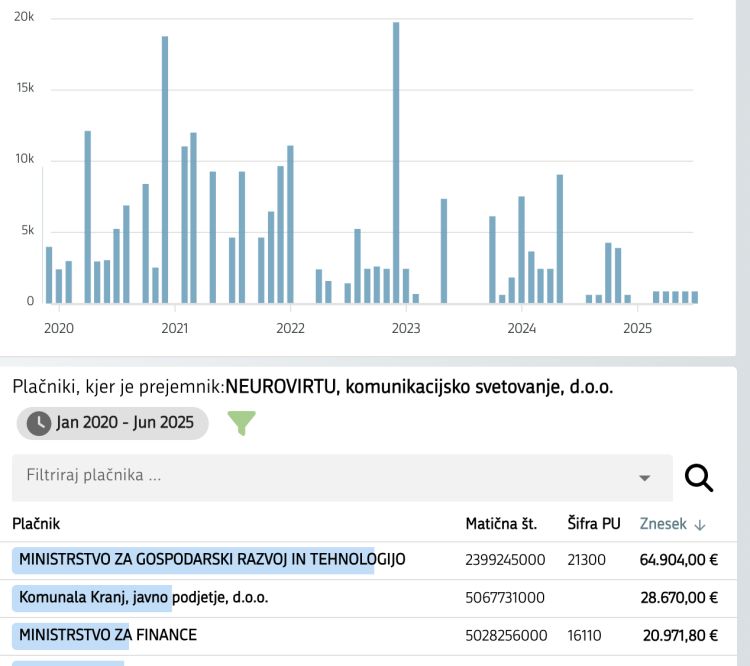Click the Znesek sort arrow
Screen dimensions: 750x666
click(x=700, y=524)
